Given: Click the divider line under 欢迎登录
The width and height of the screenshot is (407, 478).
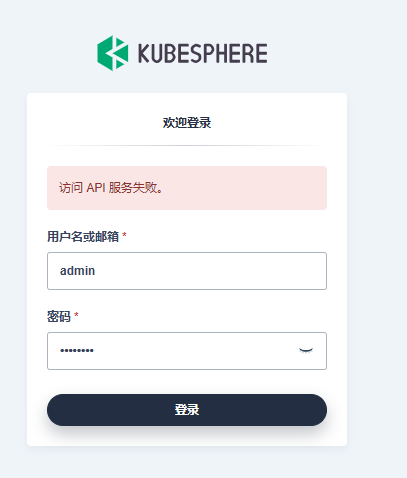Looking at the screenshot, I should pos(187,145).
